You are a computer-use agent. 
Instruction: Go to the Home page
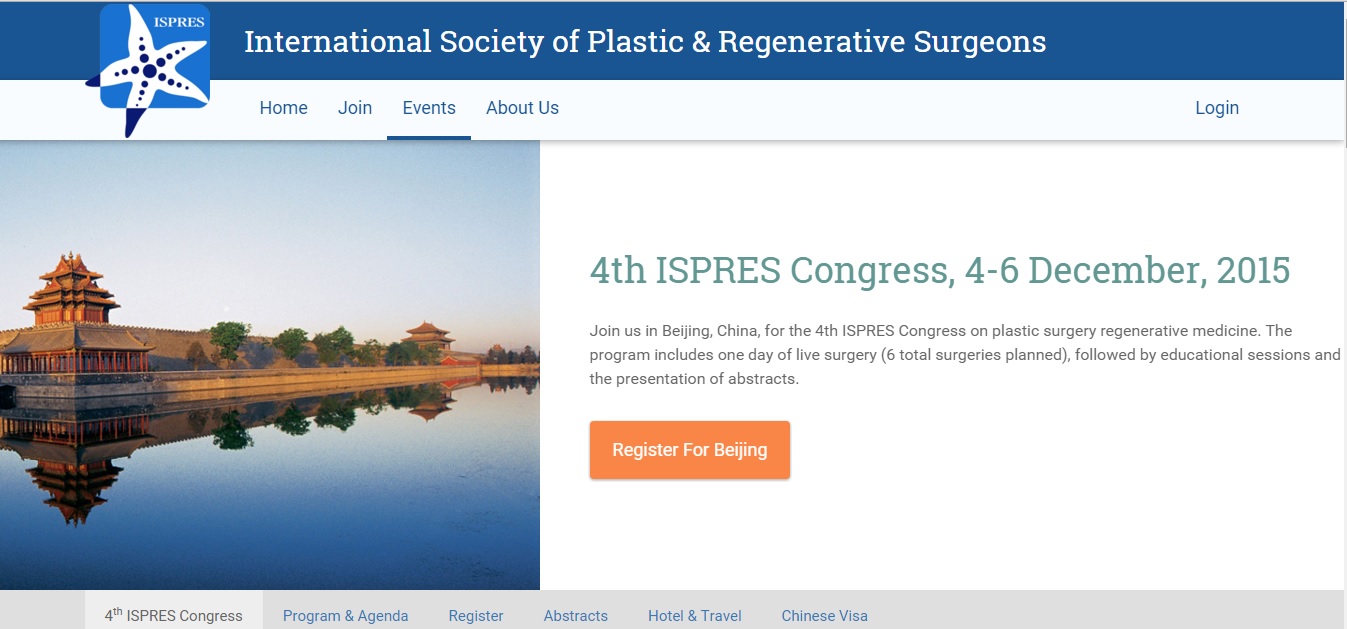click(x=283, y=108)
